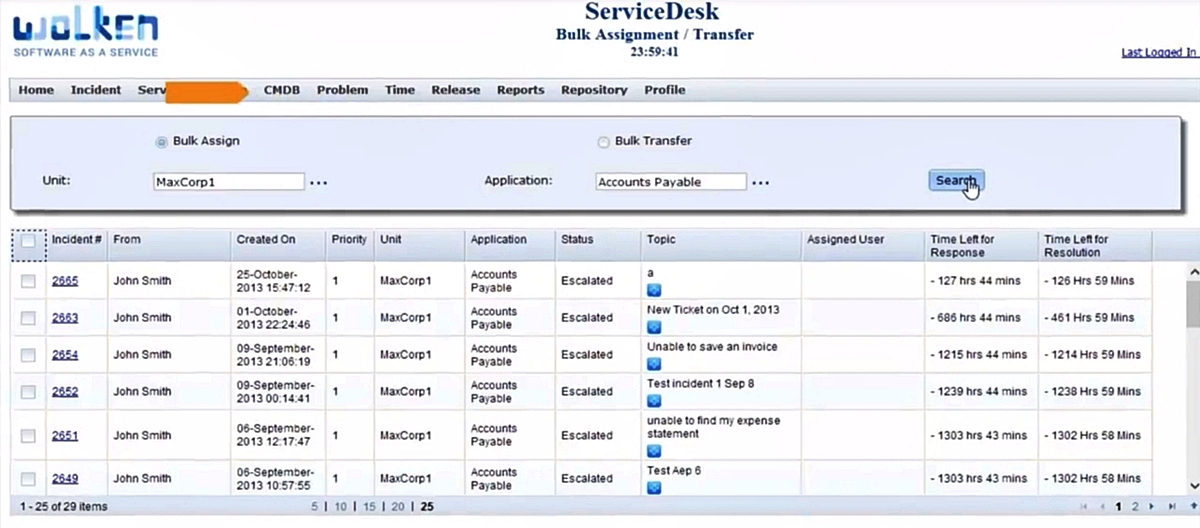This screenshot has width=1200, height=528.
Task: Check the box for incident 2649
Action: point(28,479)
